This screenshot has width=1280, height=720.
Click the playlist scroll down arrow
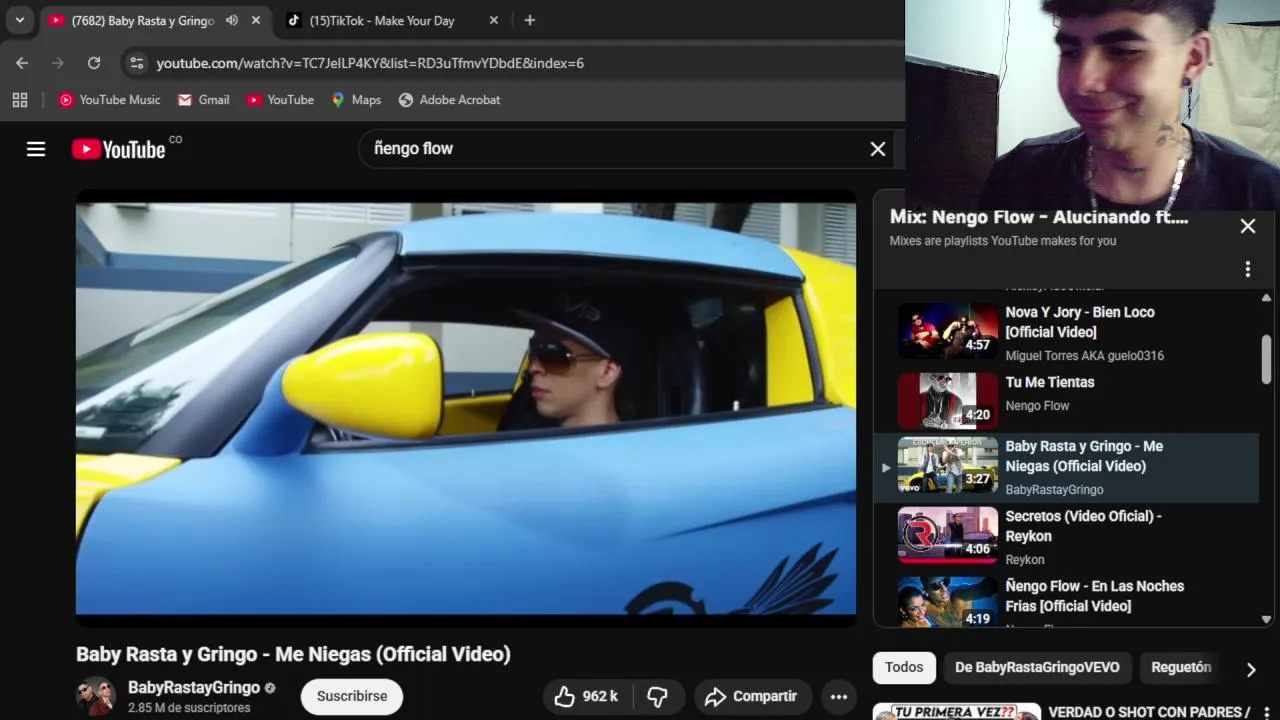1266,619
